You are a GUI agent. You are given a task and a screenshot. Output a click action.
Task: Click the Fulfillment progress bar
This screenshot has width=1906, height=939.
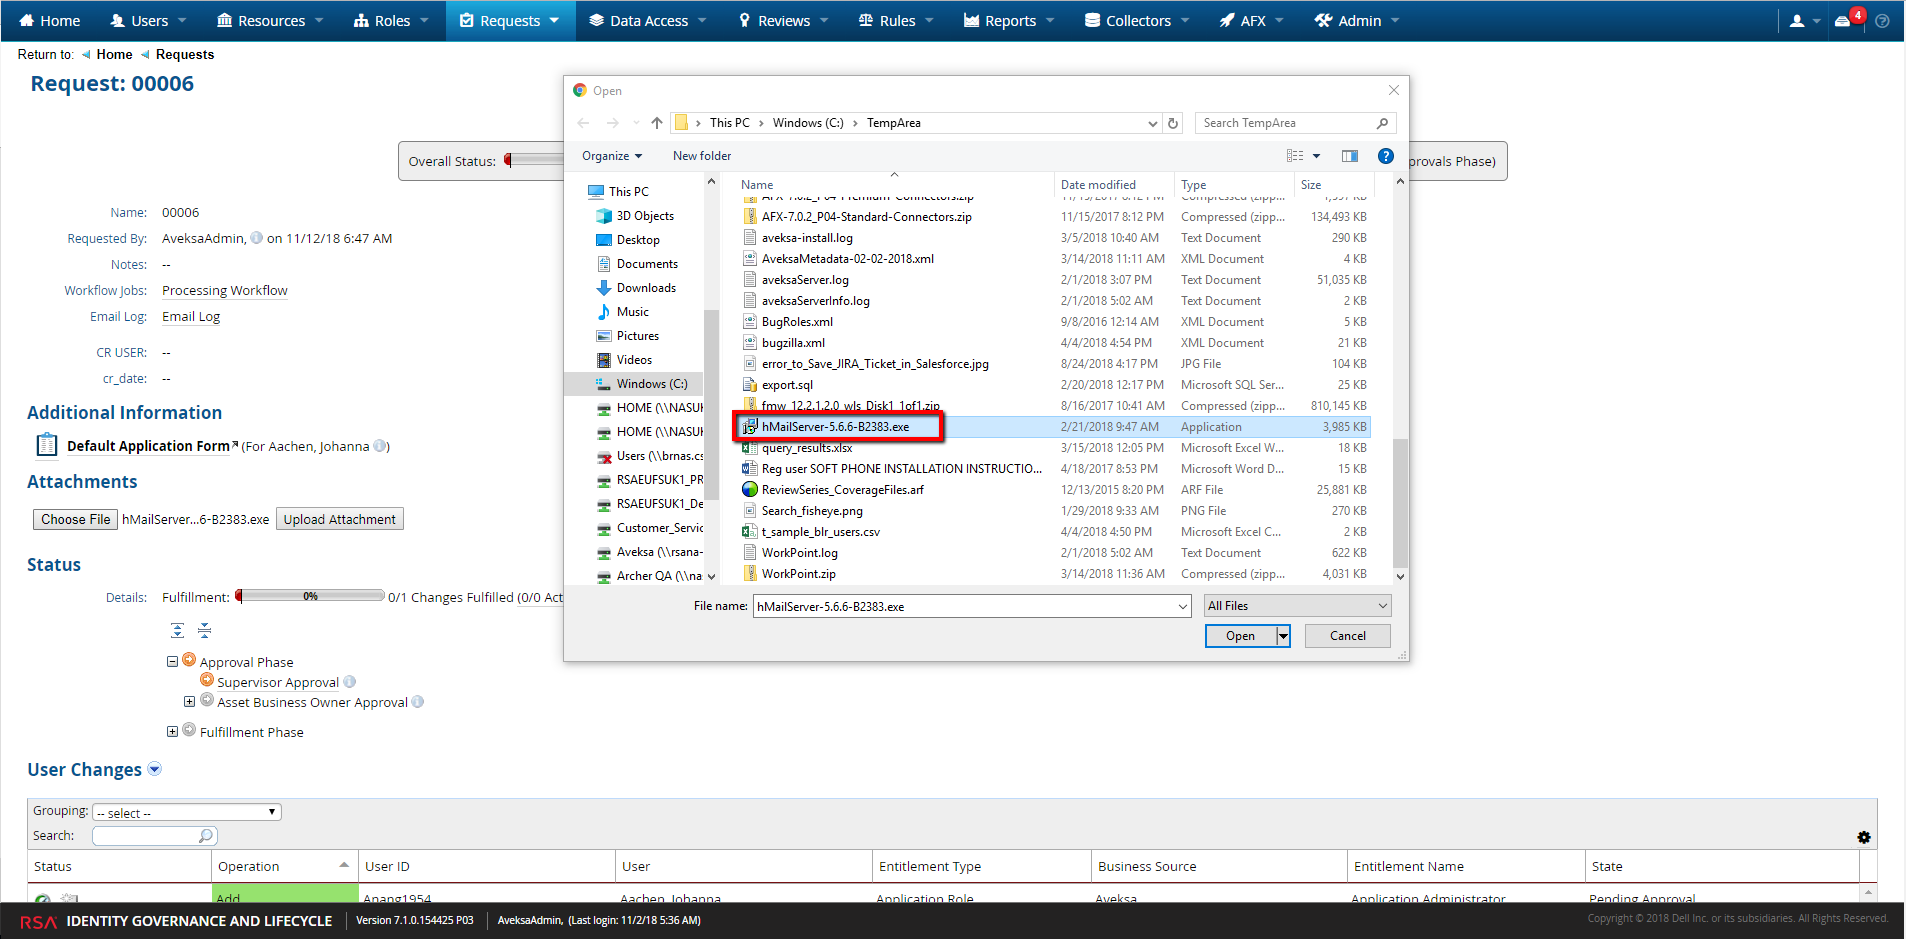[x=308, y=595]
